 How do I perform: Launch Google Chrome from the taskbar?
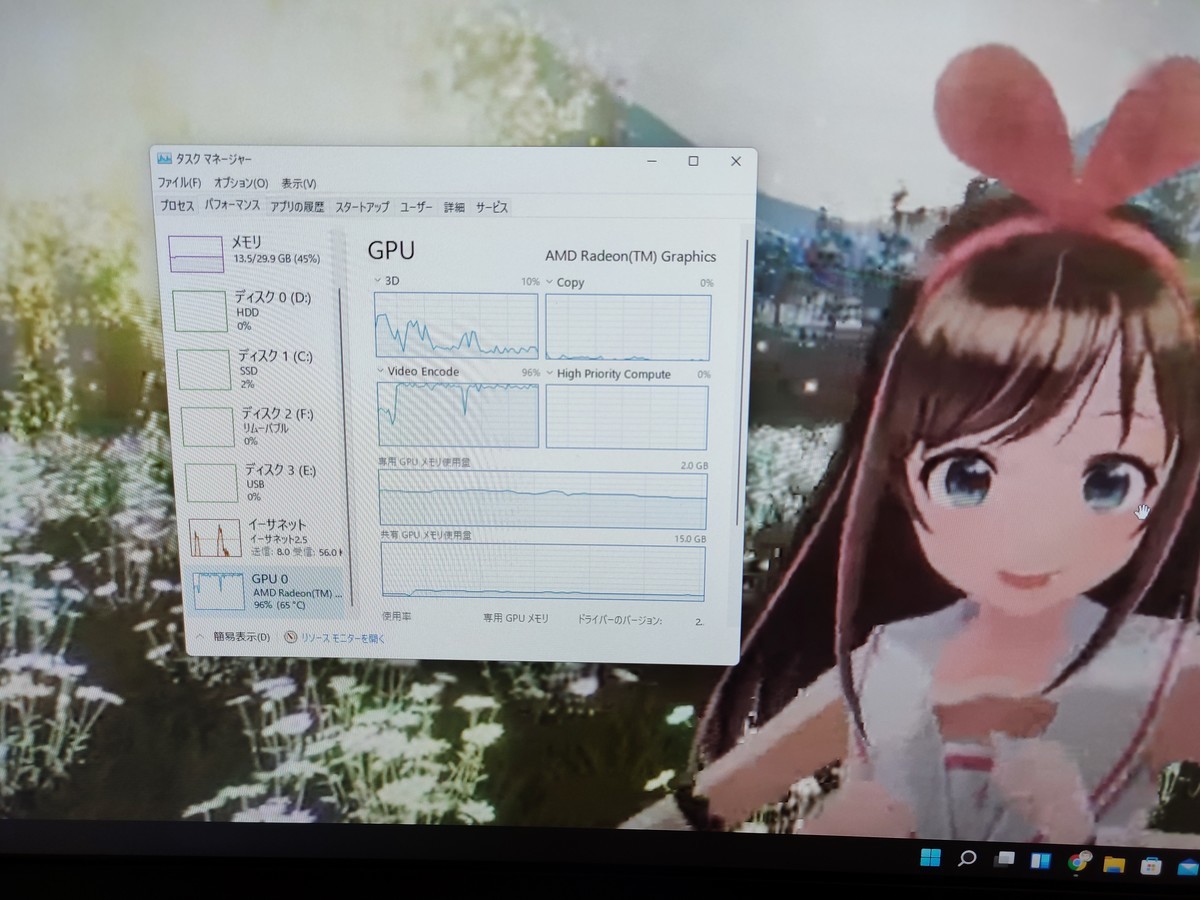1078,861
